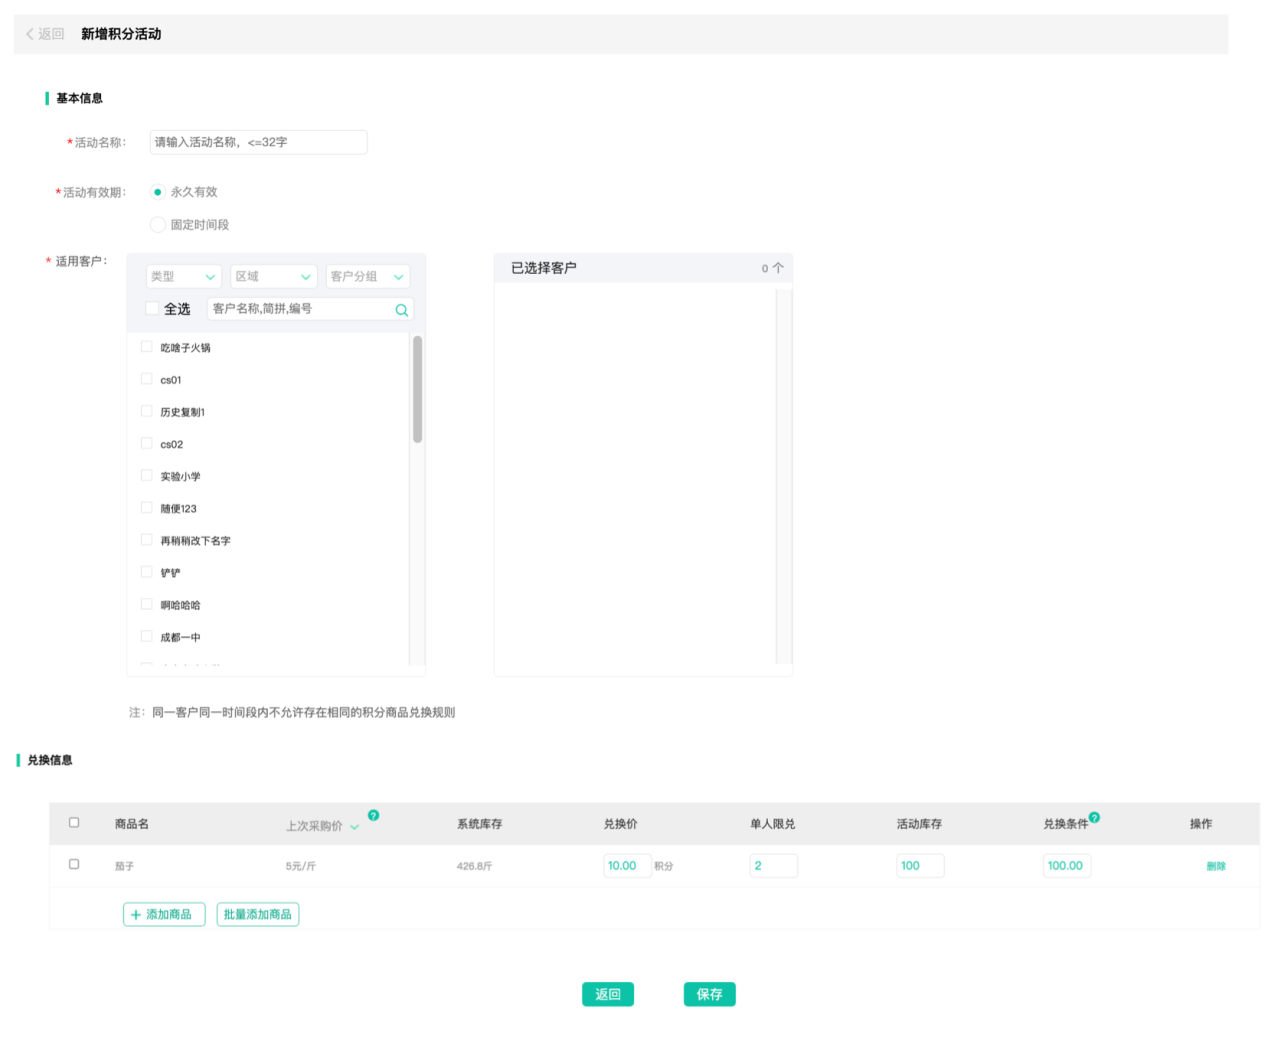Click the help icon beside 兑换条件
1268x1044 pixels.
coord(1095,817)
